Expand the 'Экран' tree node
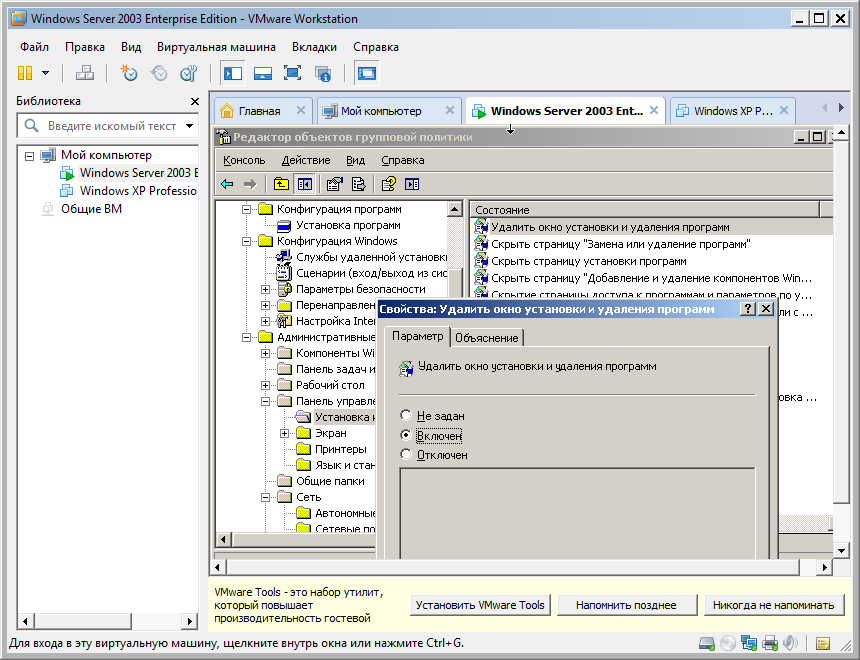The width and height of the screenshot is (860, 660). [x=284, y=433]
